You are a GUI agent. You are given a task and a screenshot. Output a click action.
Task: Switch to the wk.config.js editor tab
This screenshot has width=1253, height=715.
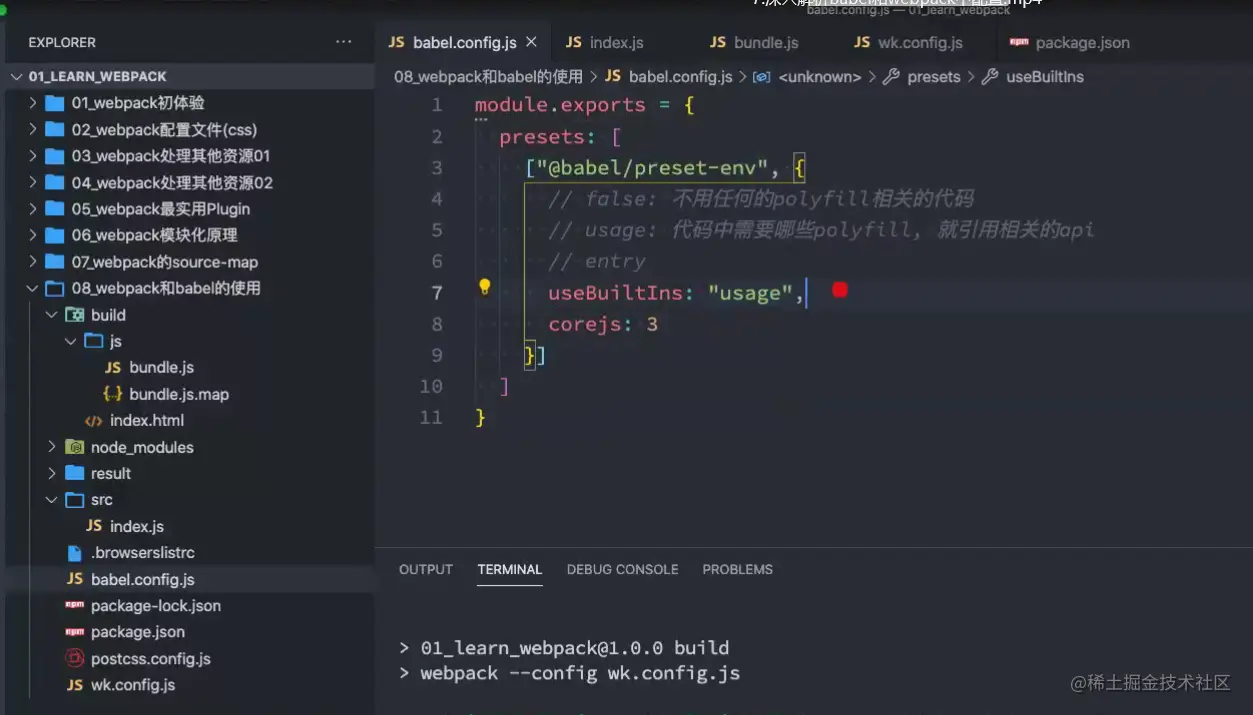[920, 42]
